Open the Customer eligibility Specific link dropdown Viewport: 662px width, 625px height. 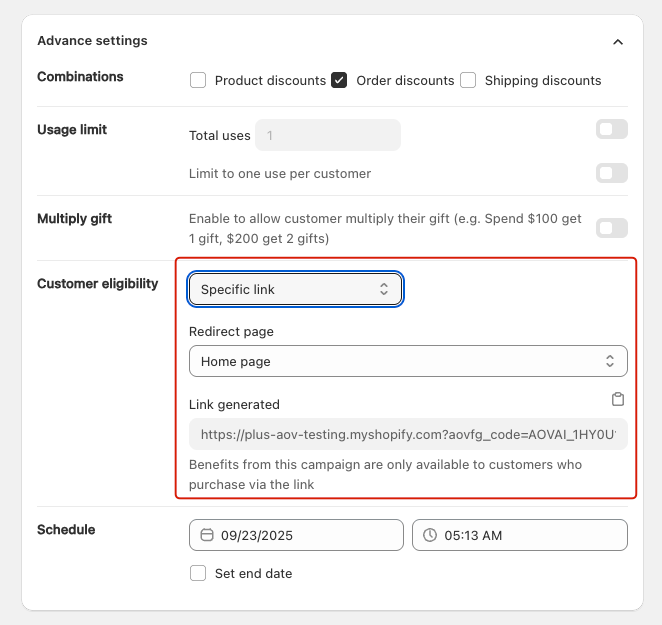click(x=296, y=289)
